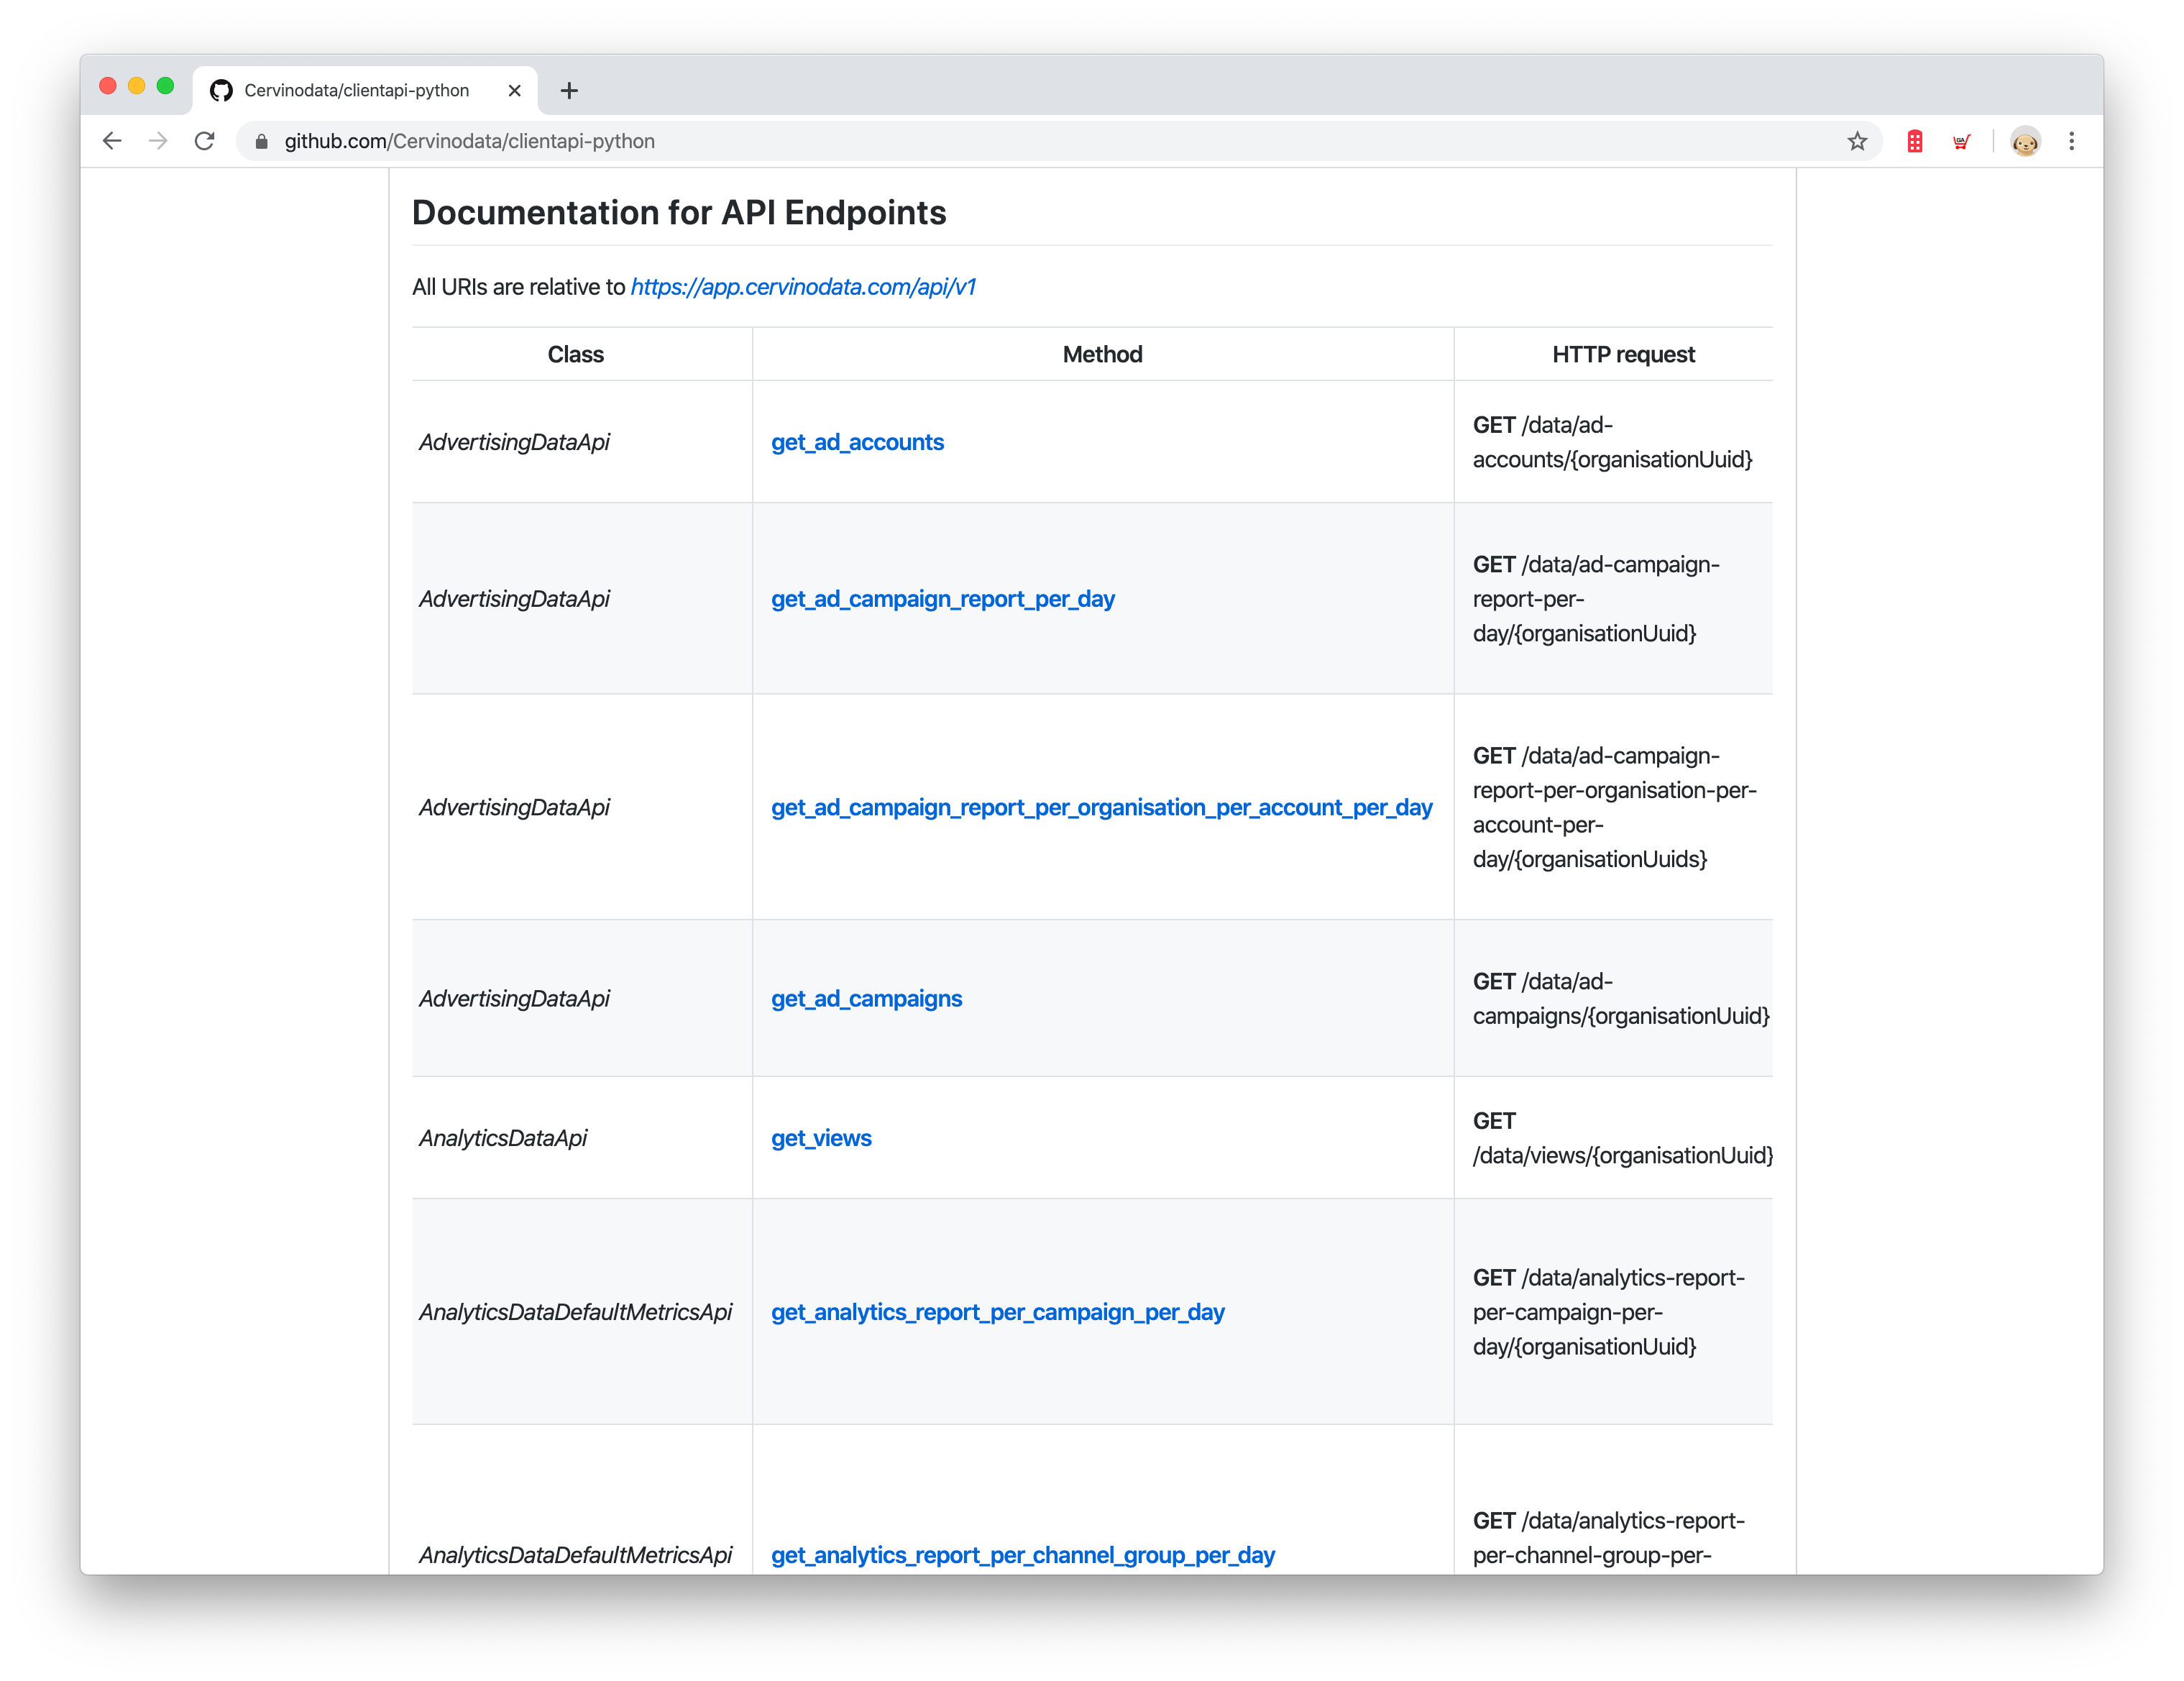Click the macOS yellow minimize window button

[x=137, y=86]
